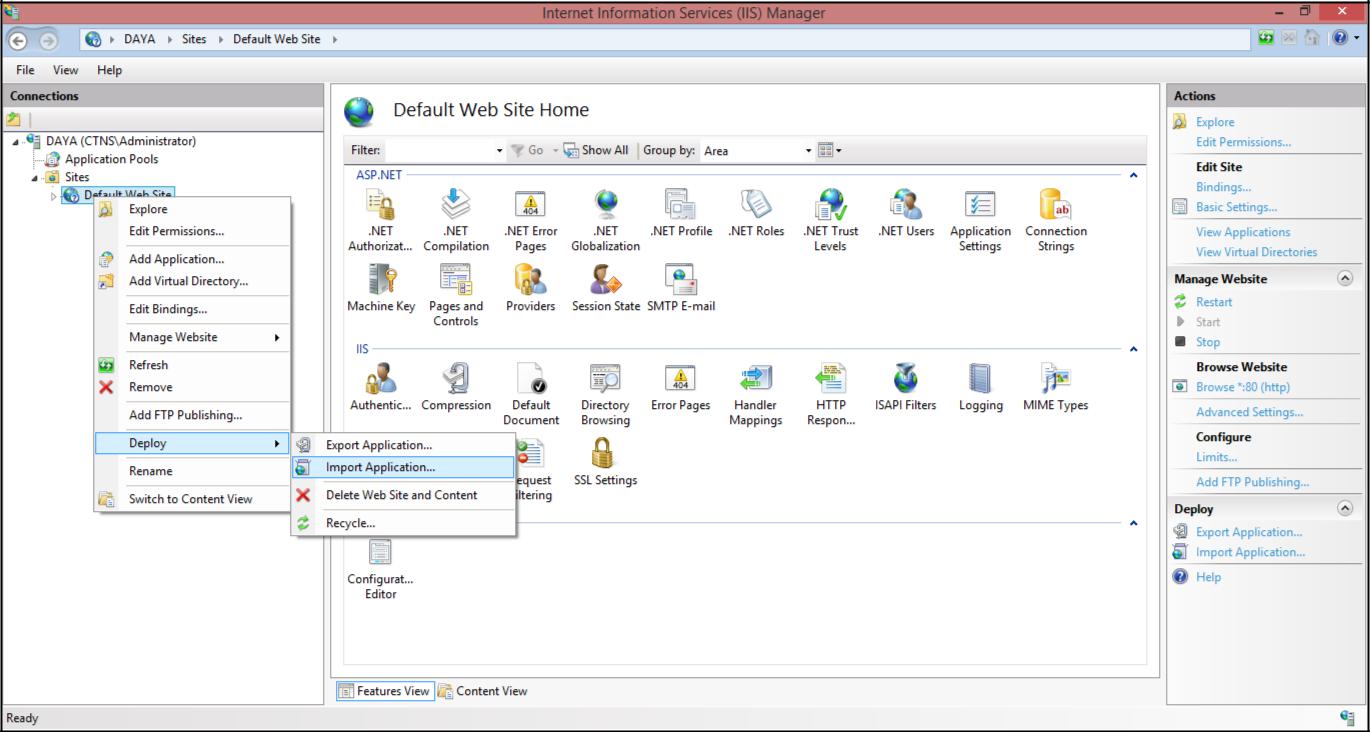
Task: Click inside the Filter text field
Action: (438, 151)
